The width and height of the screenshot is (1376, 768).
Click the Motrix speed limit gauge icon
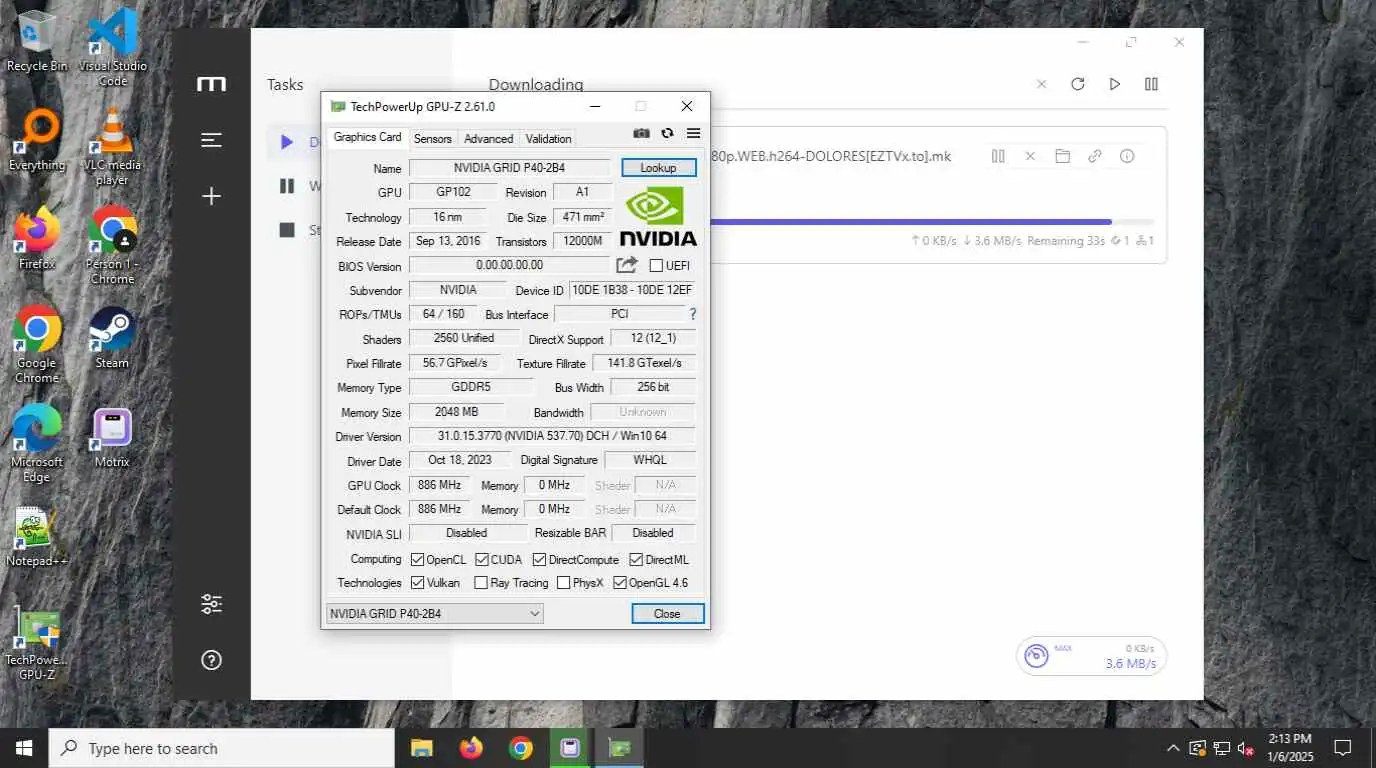click(x=1037, y=656)
